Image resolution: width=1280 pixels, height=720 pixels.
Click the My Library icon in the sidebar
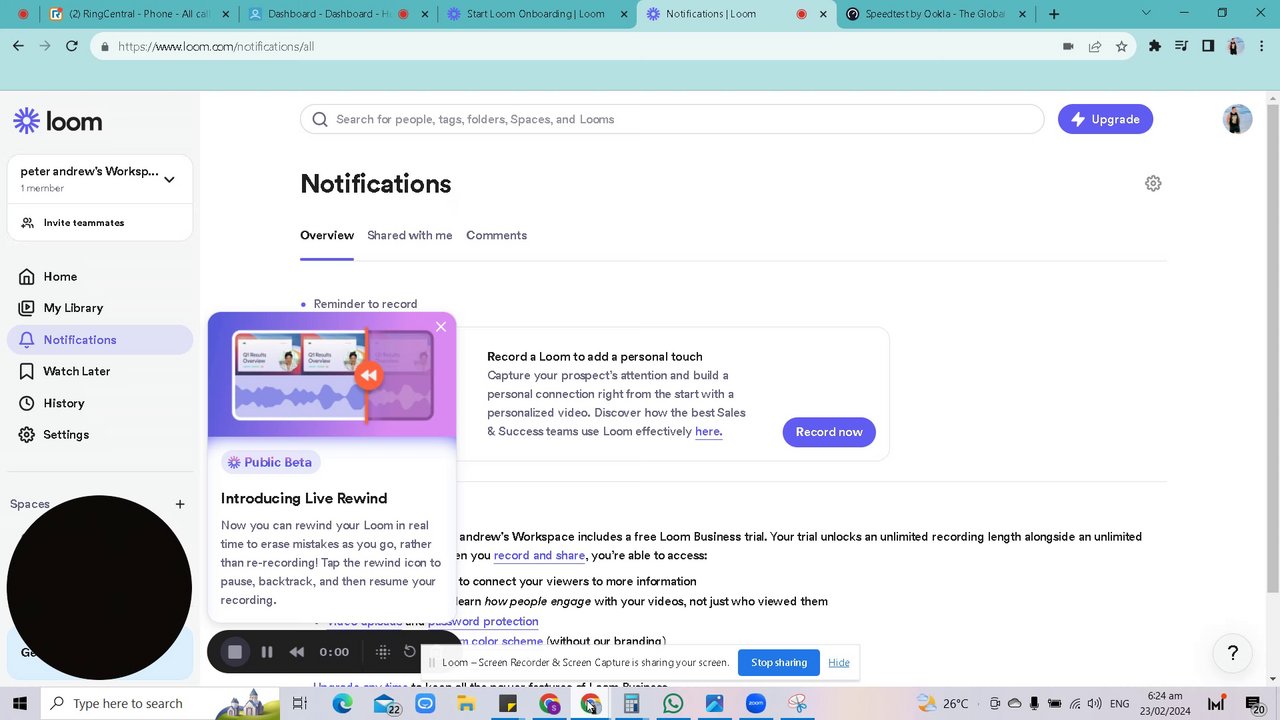point(26,308)
